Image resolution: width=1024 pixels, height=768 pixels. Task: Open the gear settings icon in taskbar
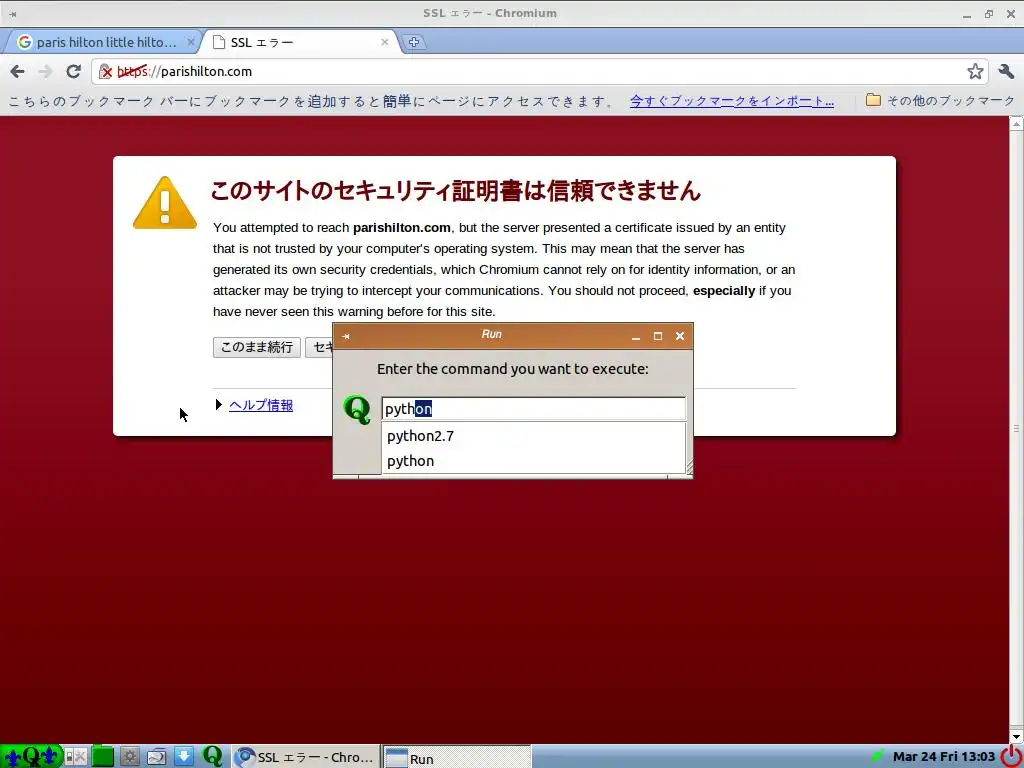129,756
